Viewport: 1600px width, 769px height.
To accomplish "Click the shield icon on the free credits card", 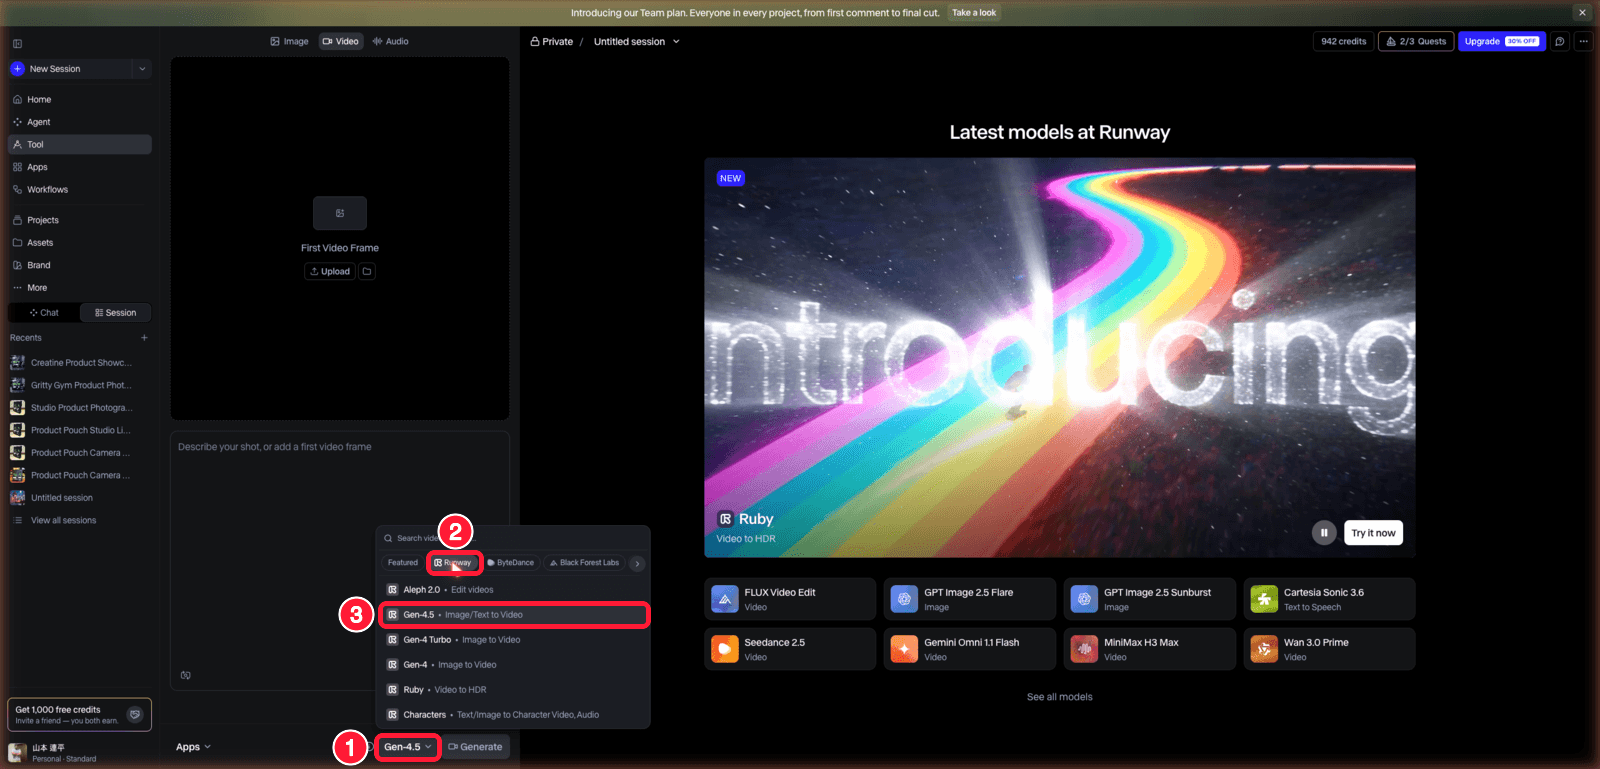I will (135, 714).
